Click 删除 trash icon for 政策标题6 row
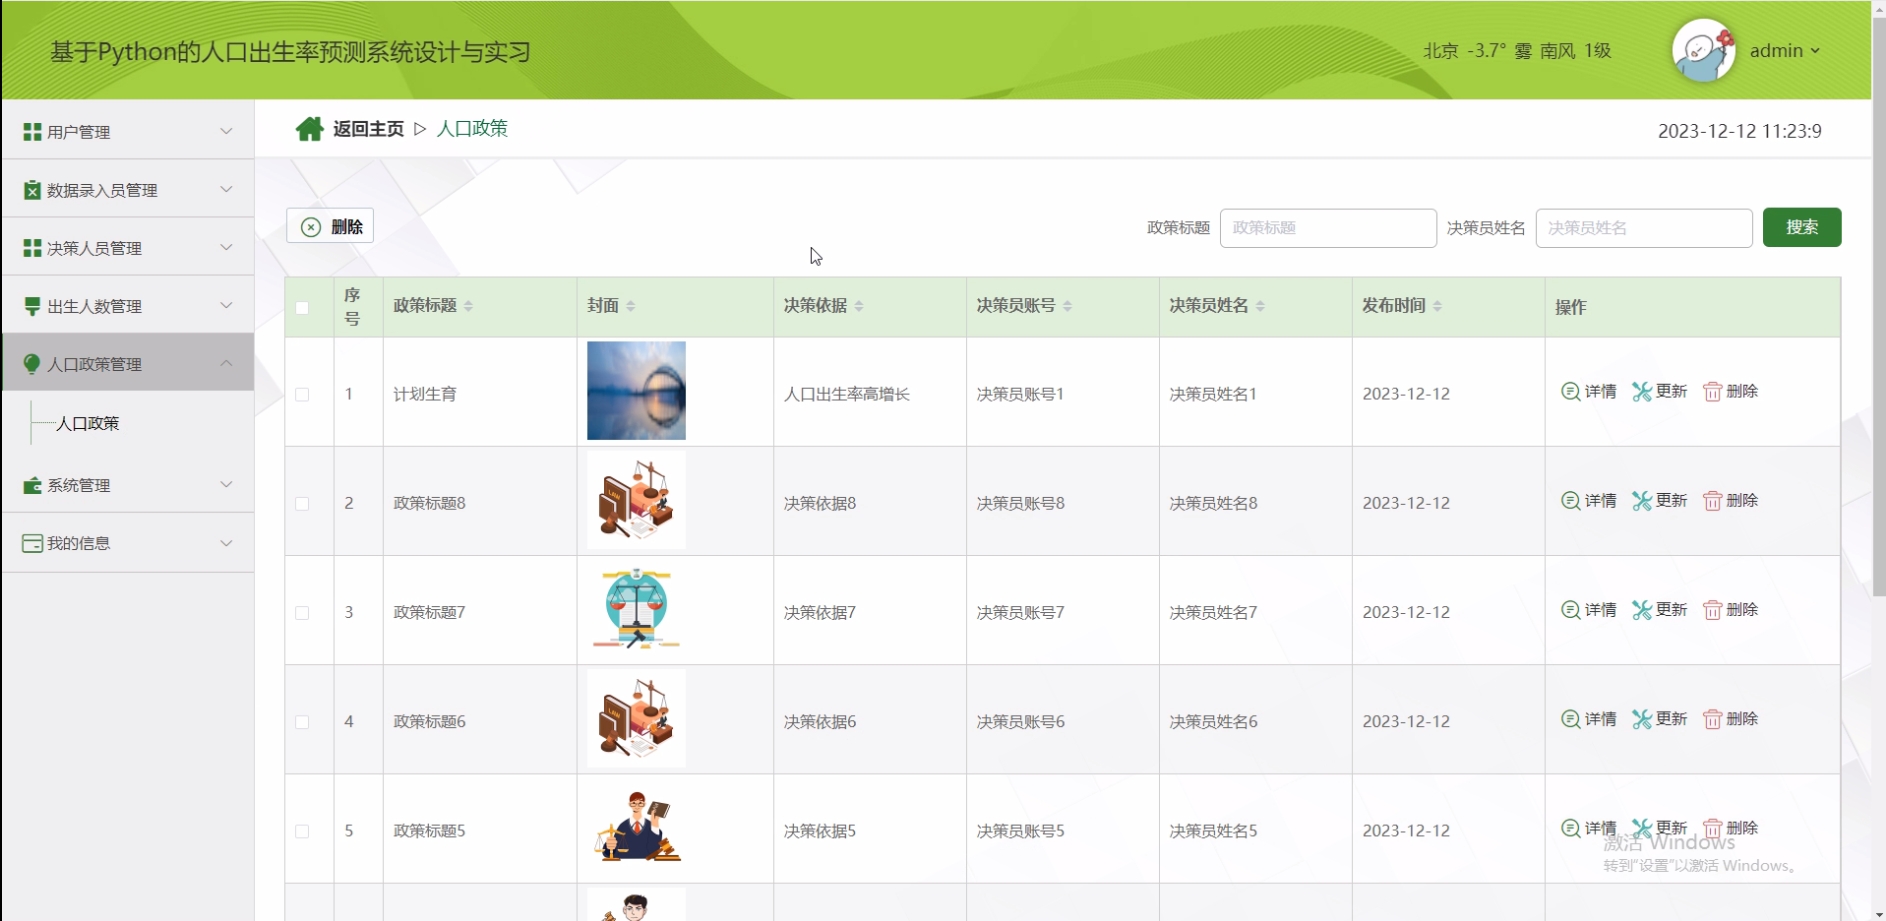The width and height of the screenshot is (1886, 921). click(1712, 719)
